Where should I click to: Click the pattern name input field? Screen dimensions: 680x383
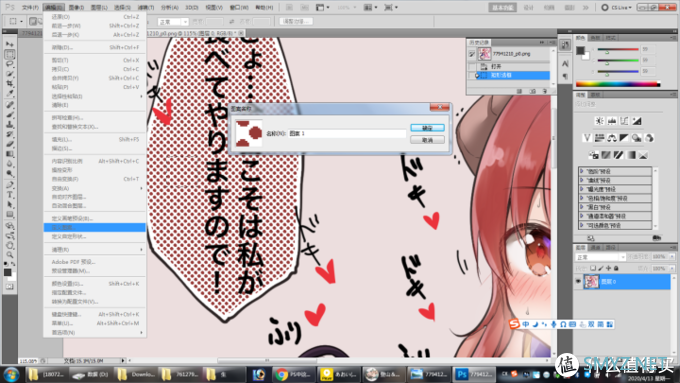347,134
